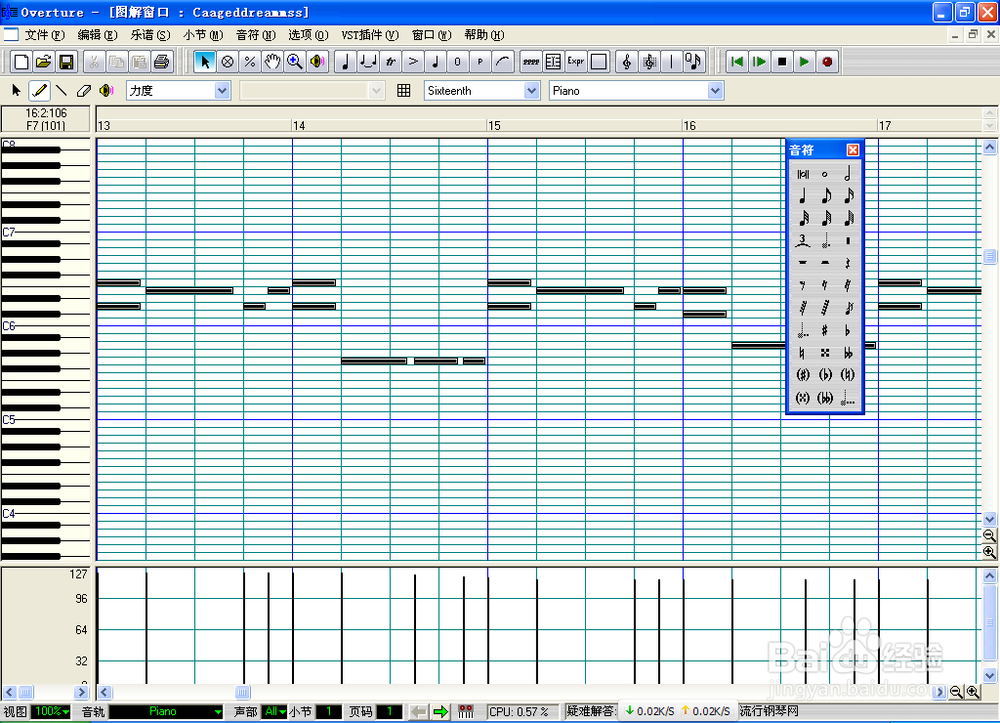Open the 文件 File menu
The height and width of the screenshot is (723, 1000).
(x=45, y=35)
